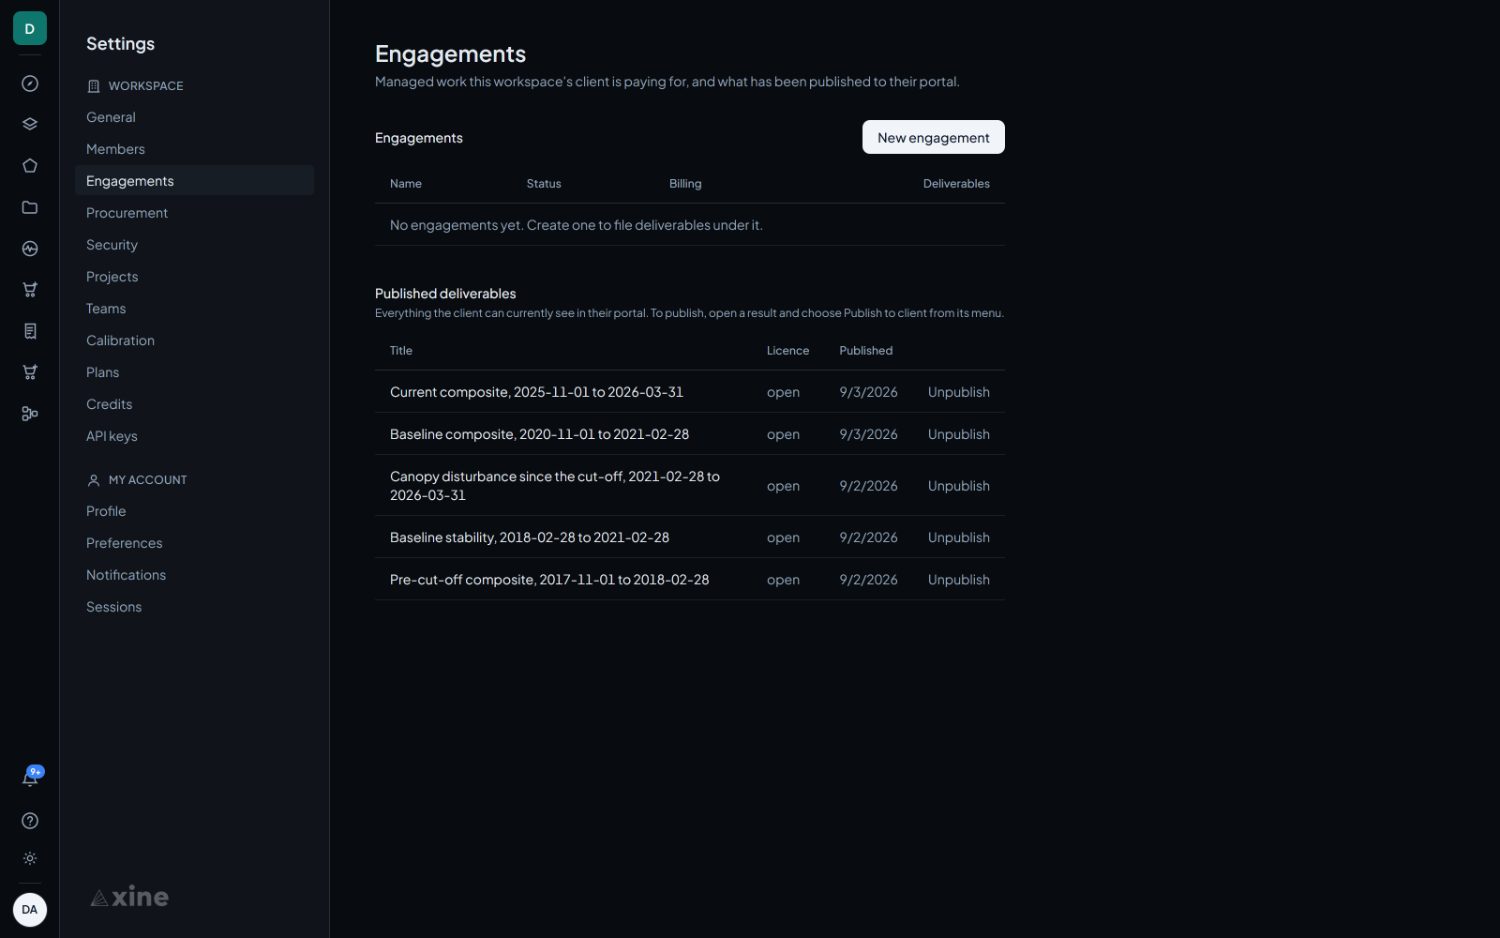Open the DA user avatar menu
Viewport: 1500px width, 938px height.
click(x=30, y=910)
